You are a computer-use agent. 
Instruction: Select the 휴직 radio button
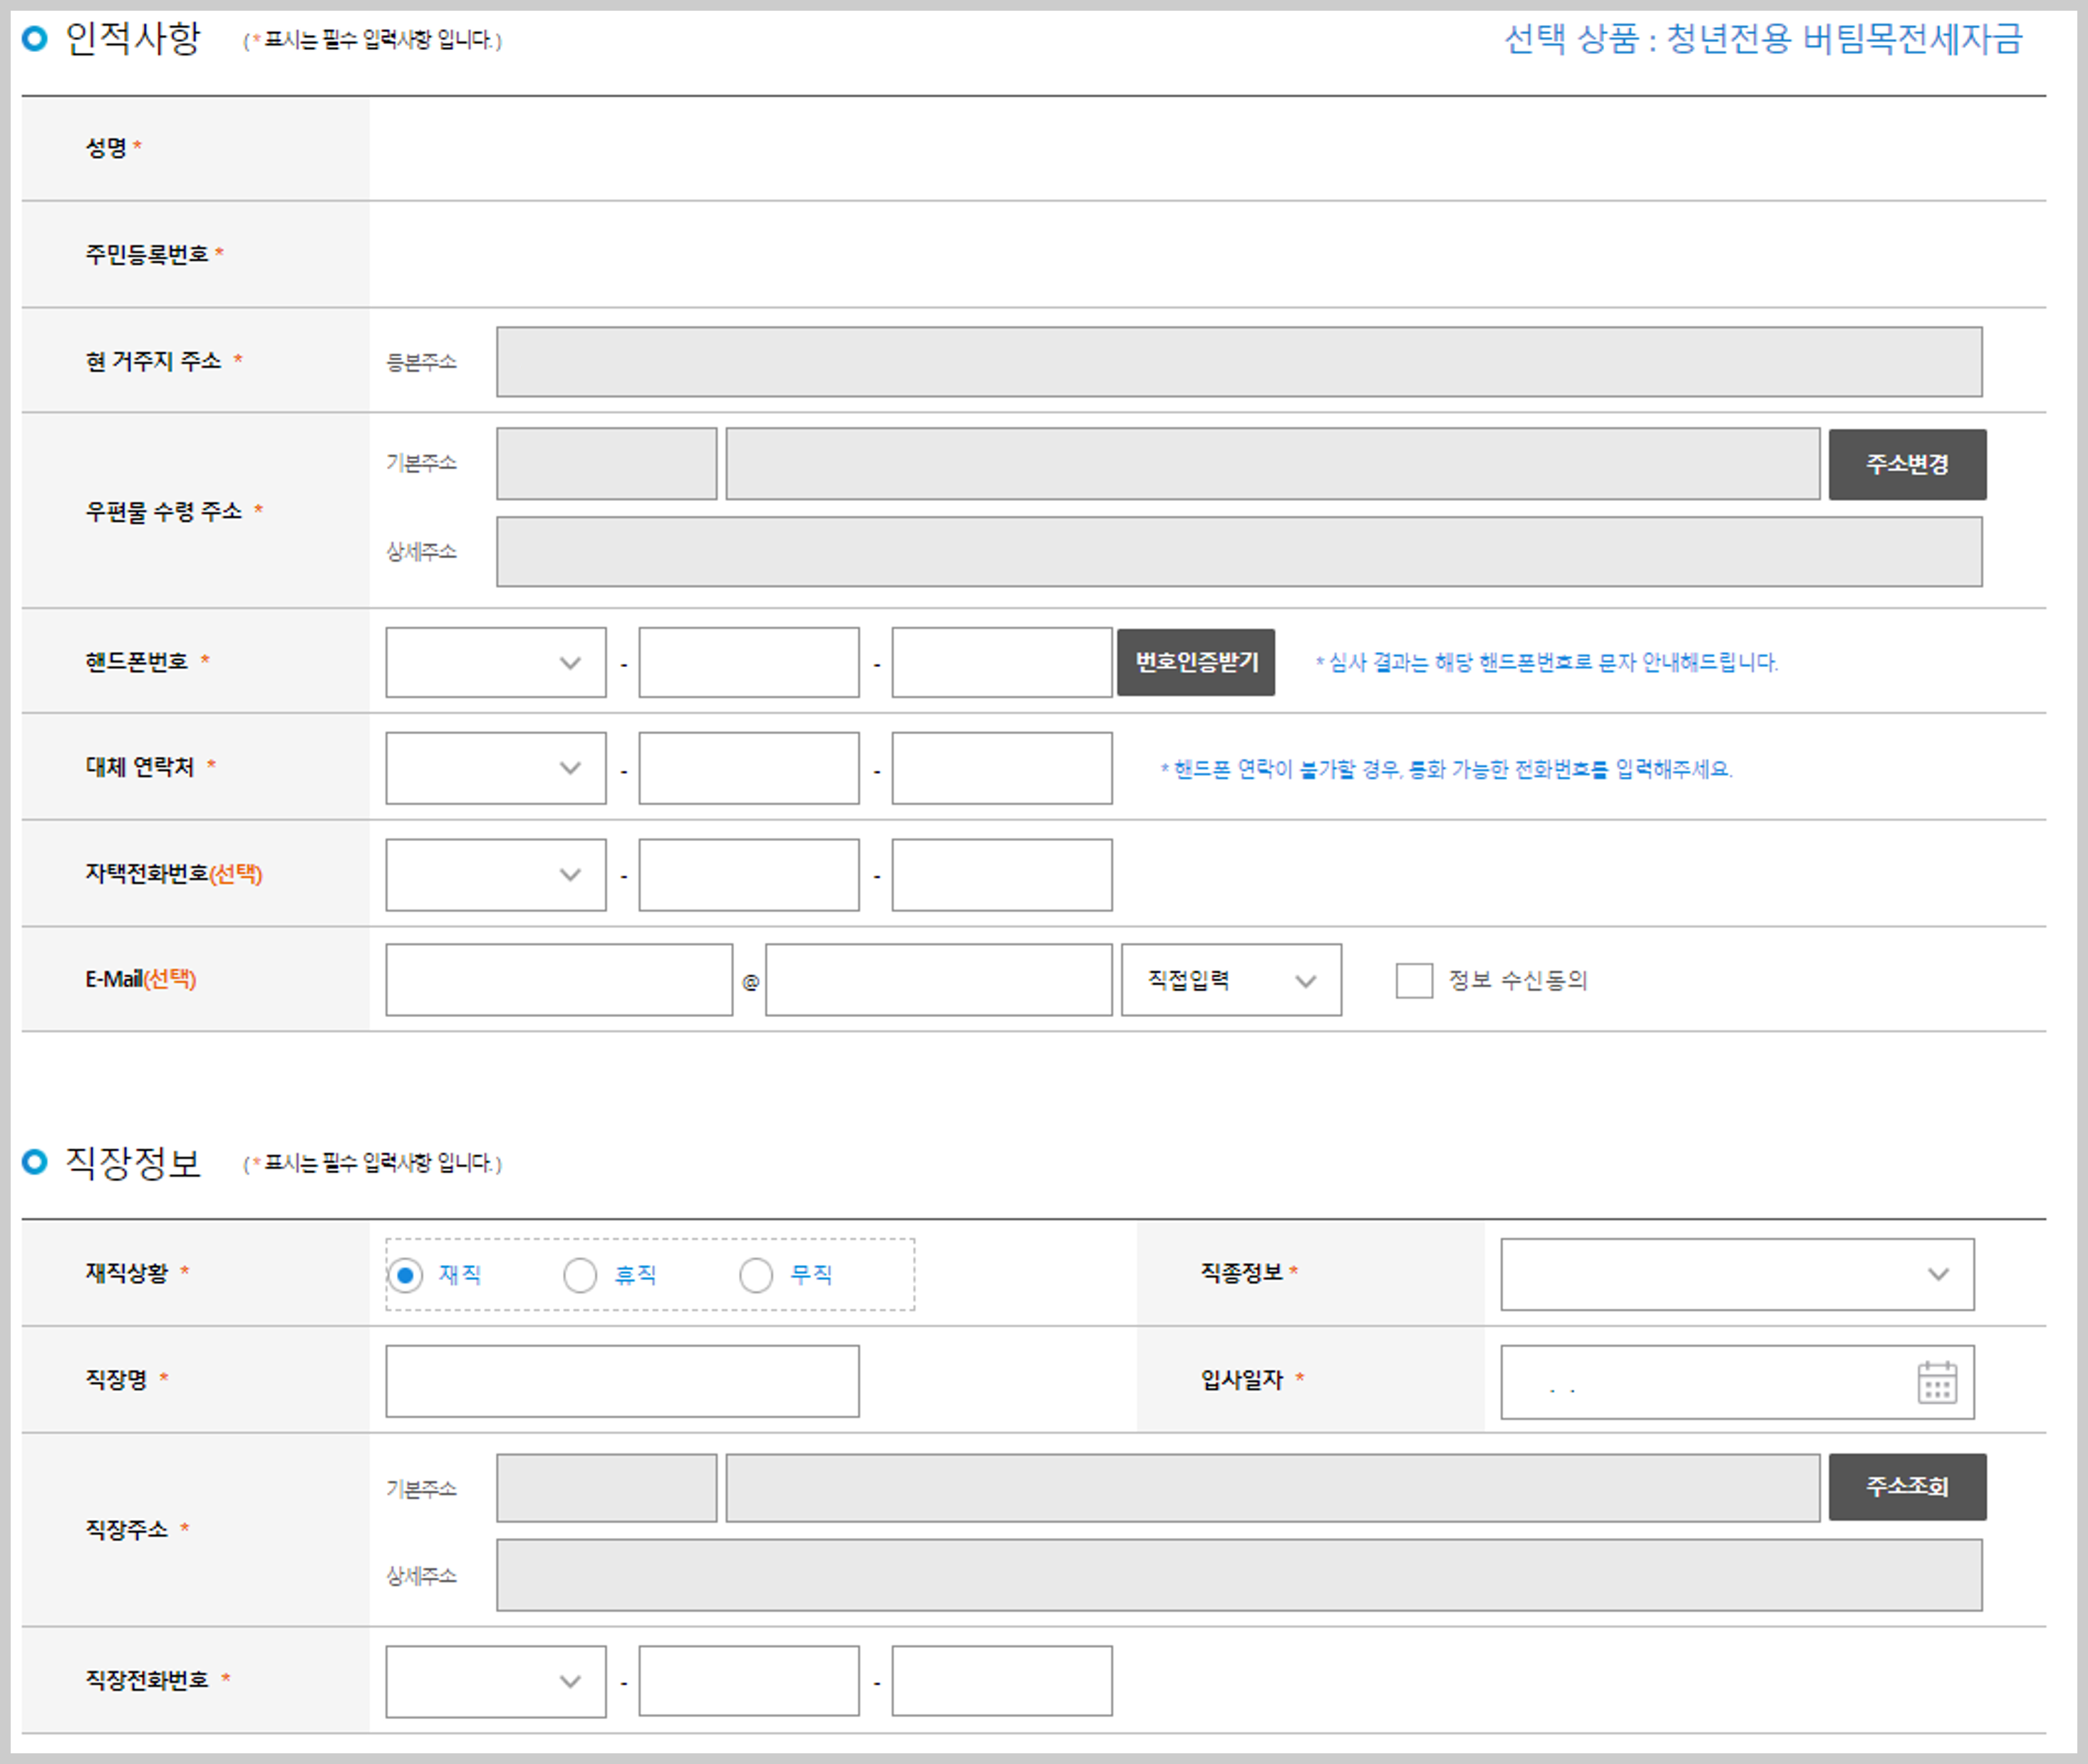[x=580, y=1275]
